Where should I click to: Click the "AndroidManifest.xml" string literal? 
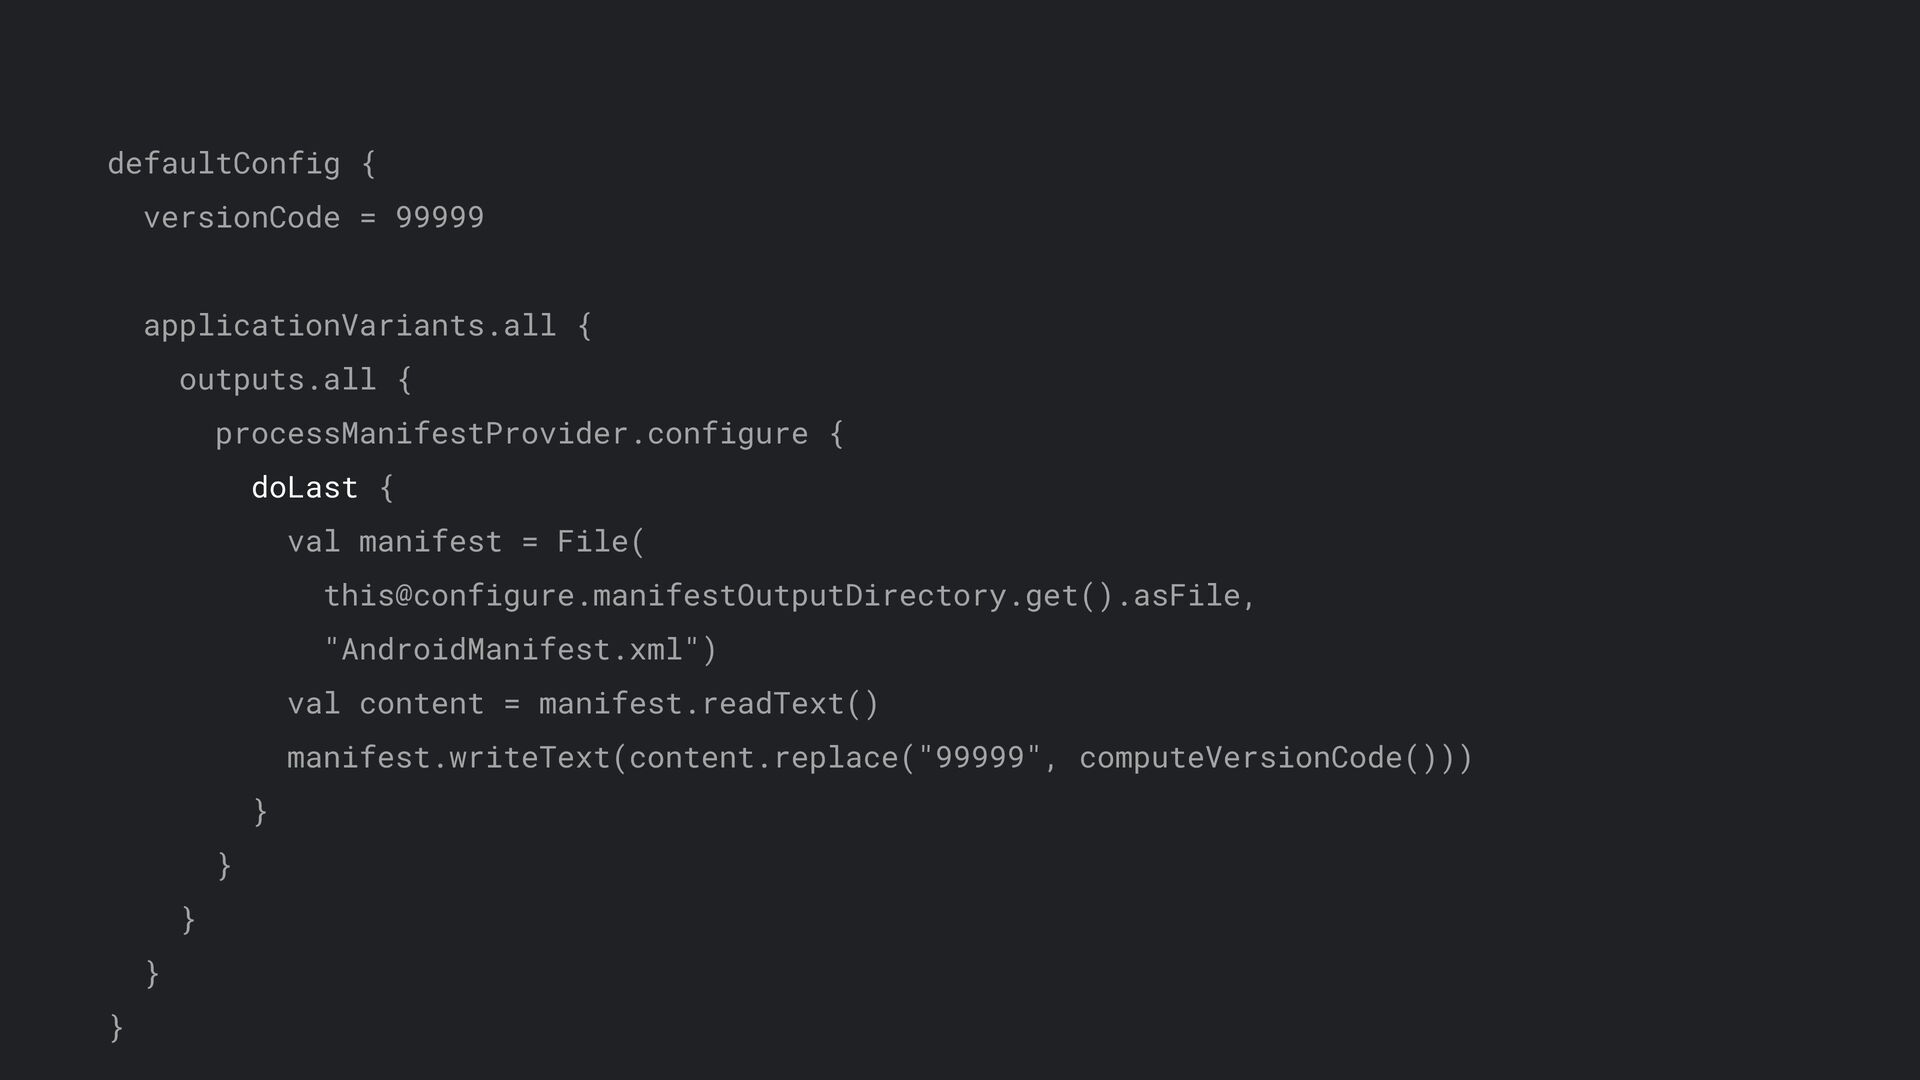point(512,650)
